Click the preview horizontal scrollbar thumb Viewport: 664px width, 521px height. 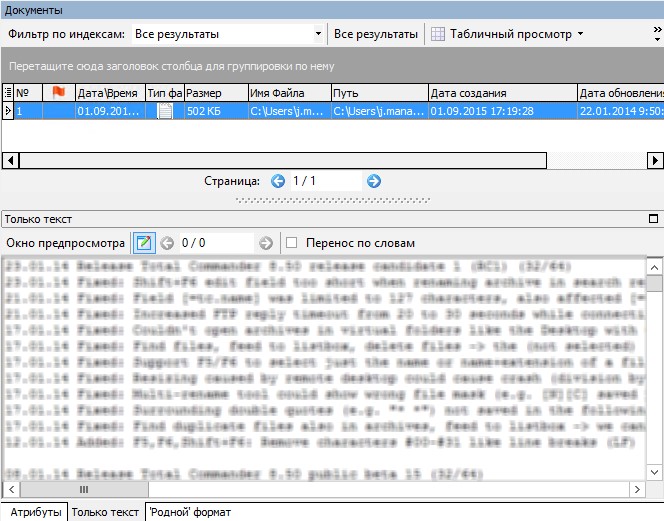[x=84, y=490]
